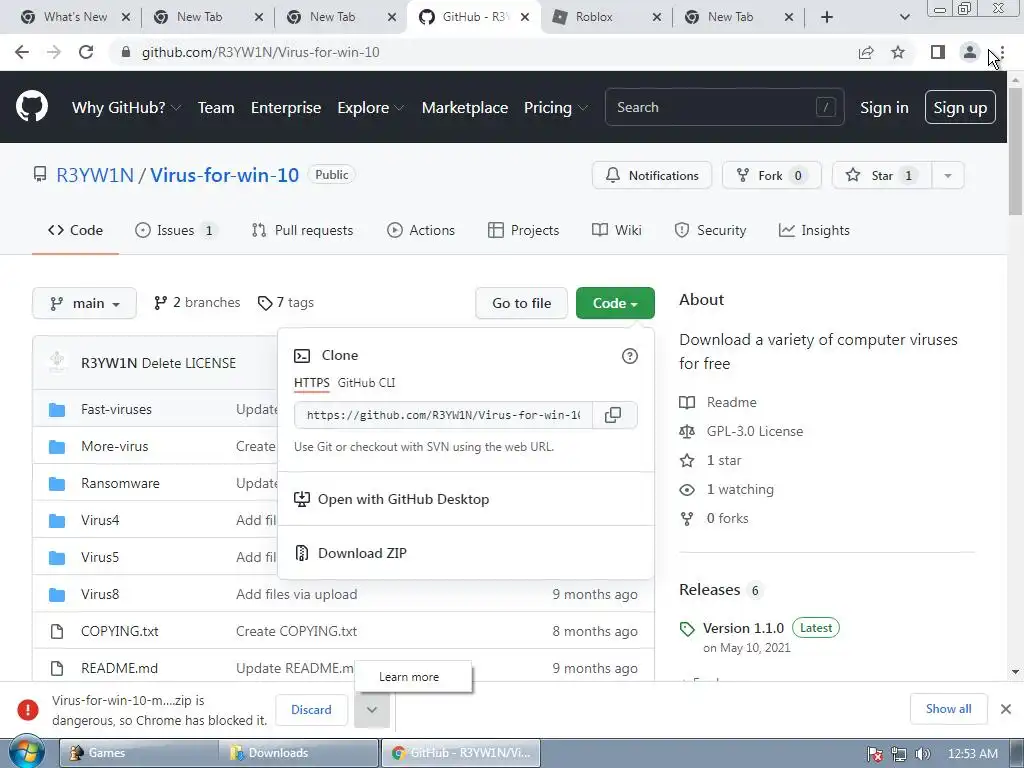Click the share page icon in address bar
The width and height of the screenshot is (1024, 768).
[x=866, y=52]
